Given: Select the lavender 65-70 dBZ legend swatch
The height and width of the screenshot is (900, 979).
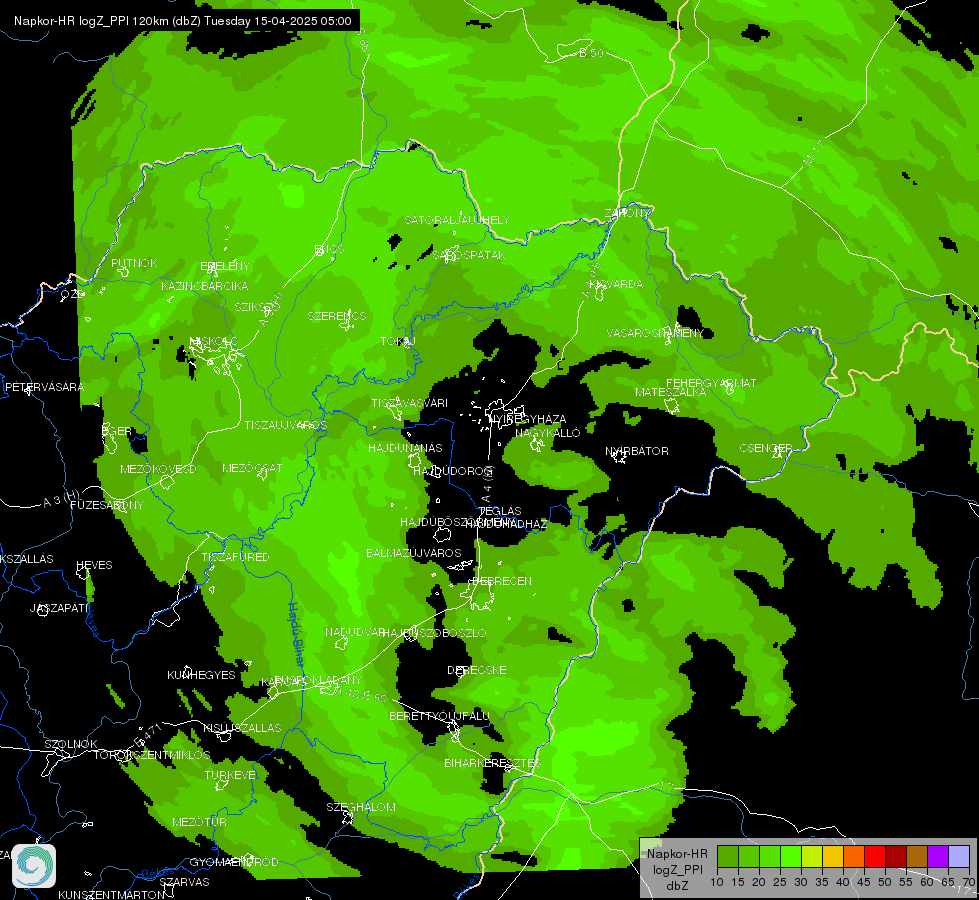Looking at the screenshot, I should pos(959,857).
